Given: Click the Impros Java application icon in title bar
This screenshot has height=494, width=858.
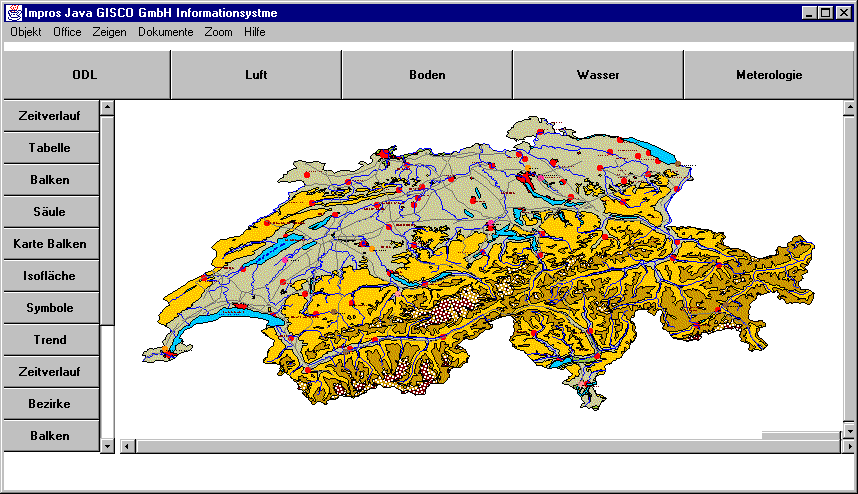Looking at the screenshot, I should (x=14, y=13).
